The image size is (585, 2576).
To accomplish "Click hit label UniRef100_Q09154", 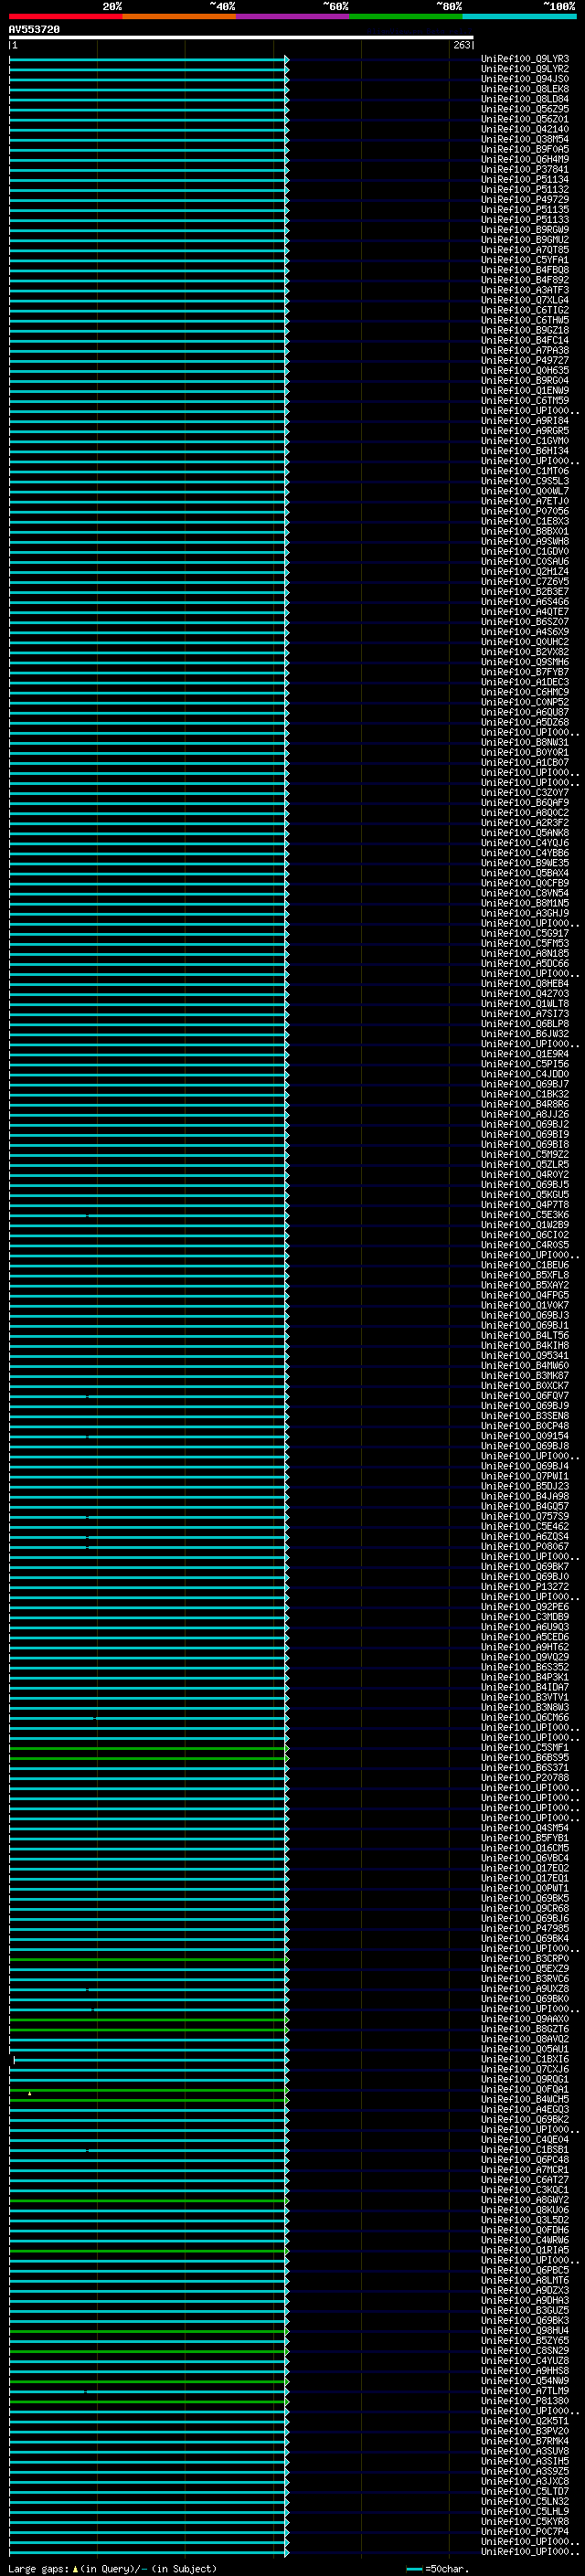I will pyautogui.click(x=525, y=1436).
